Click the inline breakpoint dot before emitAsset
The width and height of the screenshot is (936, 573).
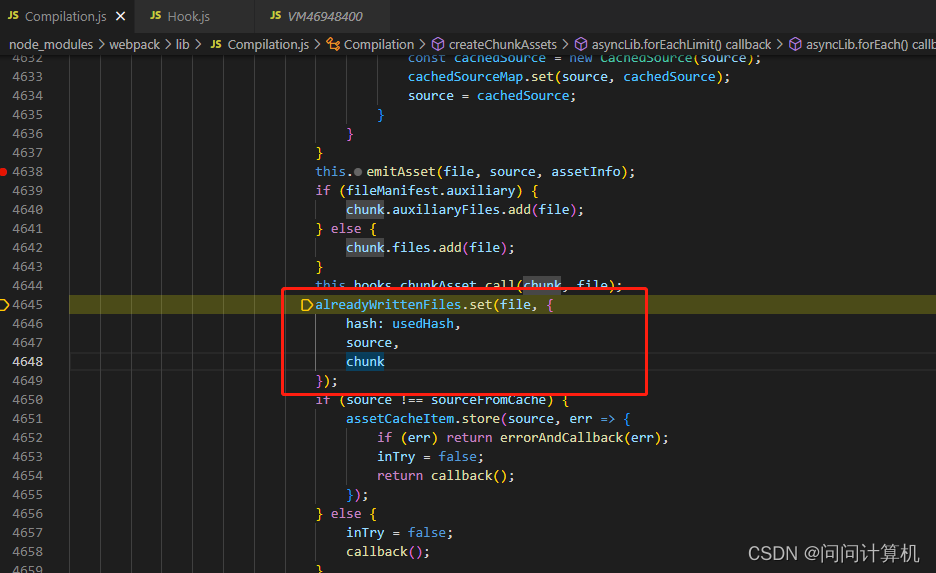[x=358, y=172]
